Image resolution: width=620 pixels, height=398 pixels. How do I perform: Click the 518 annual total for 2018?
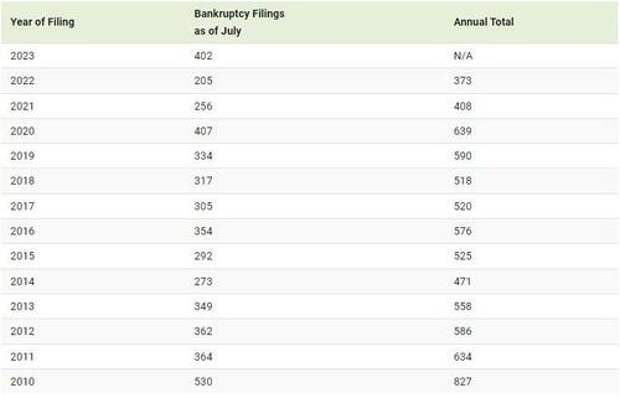463,181
